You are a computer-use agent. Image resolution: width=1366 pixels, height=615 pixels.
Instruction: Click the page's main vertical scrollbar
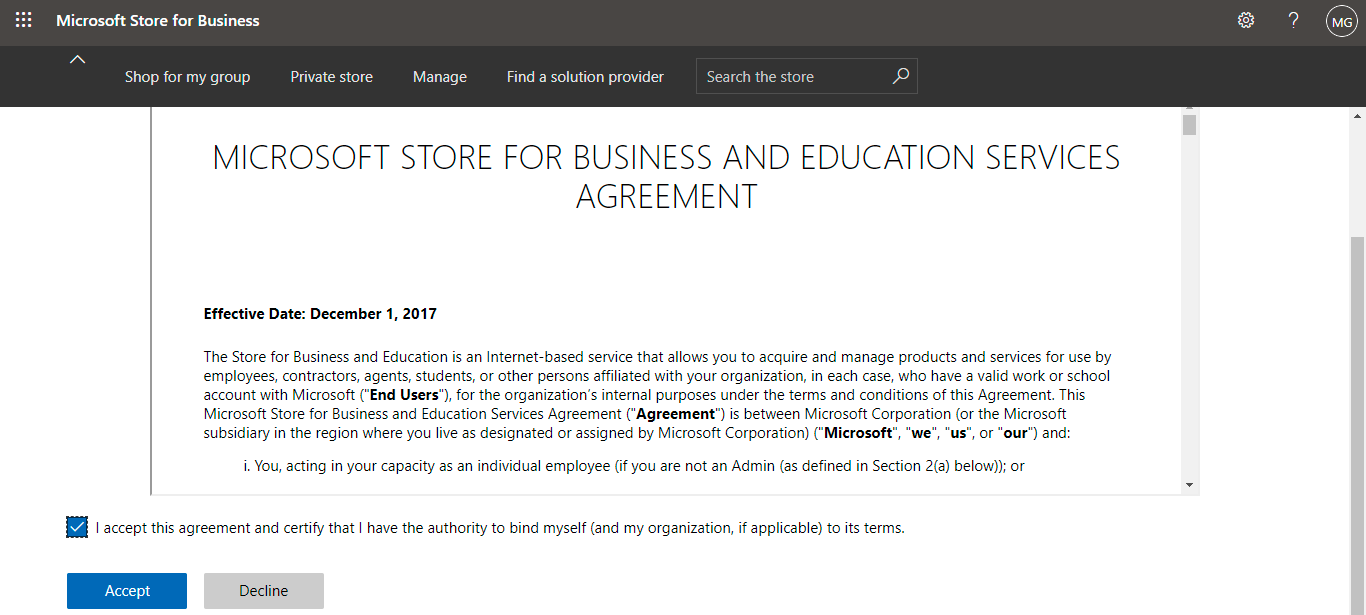1357,425
